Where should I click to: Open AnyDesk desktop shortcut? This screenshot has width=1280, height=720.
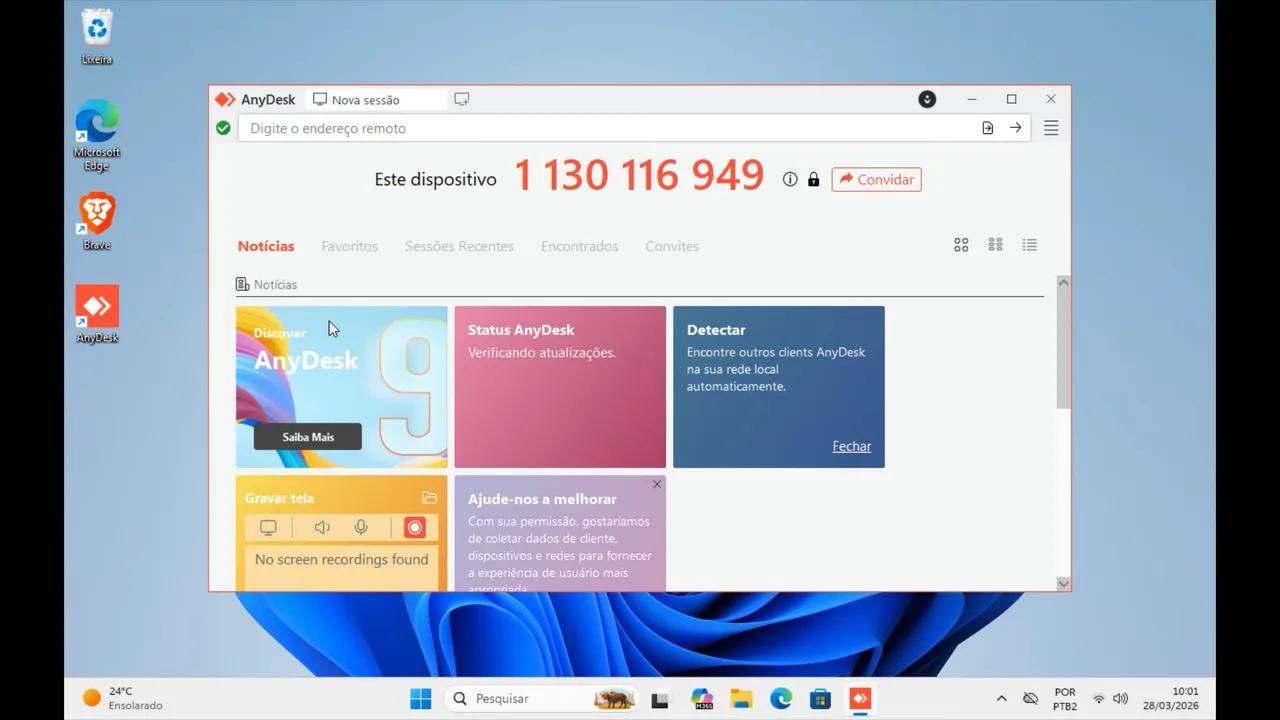click(97, 314)
